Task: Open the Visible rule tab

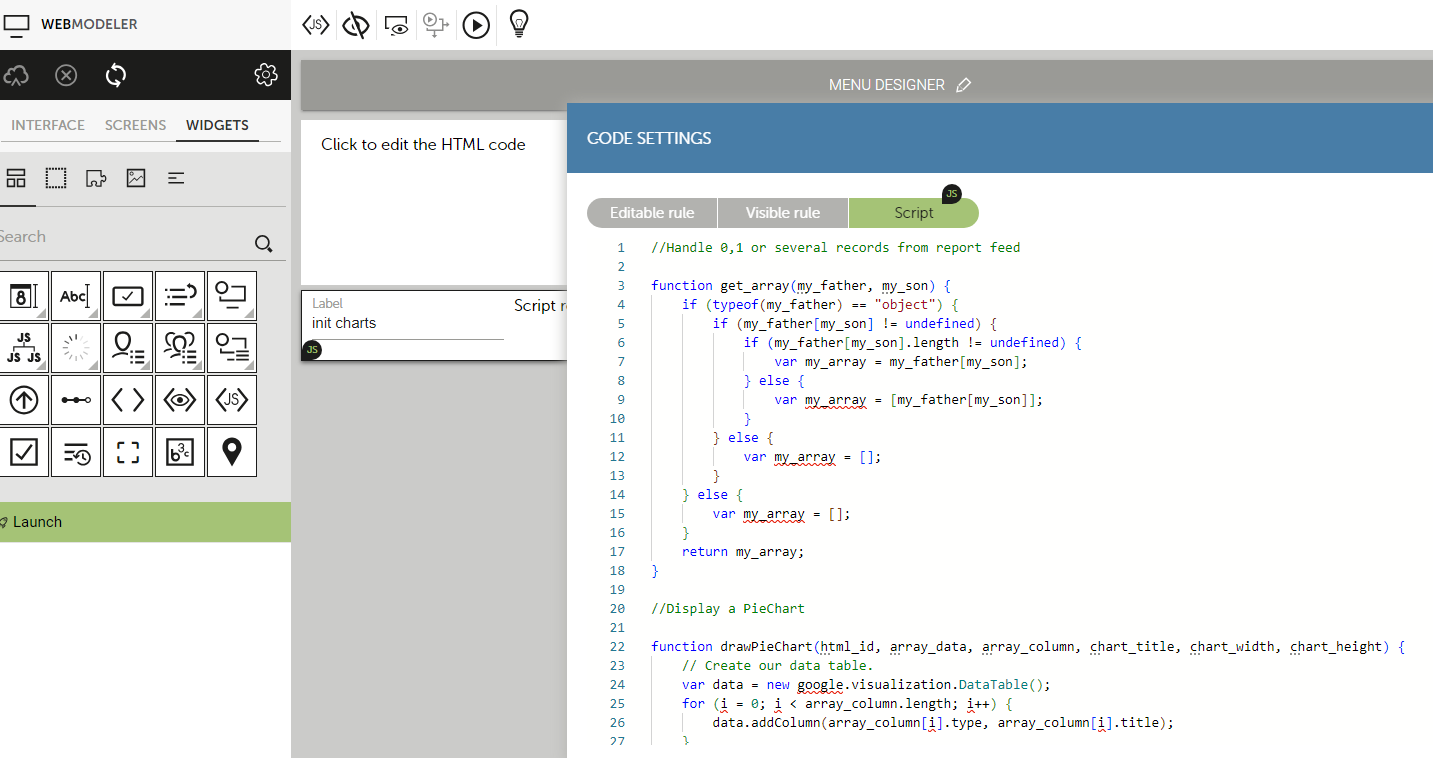Action: click(x=783, y=212)
